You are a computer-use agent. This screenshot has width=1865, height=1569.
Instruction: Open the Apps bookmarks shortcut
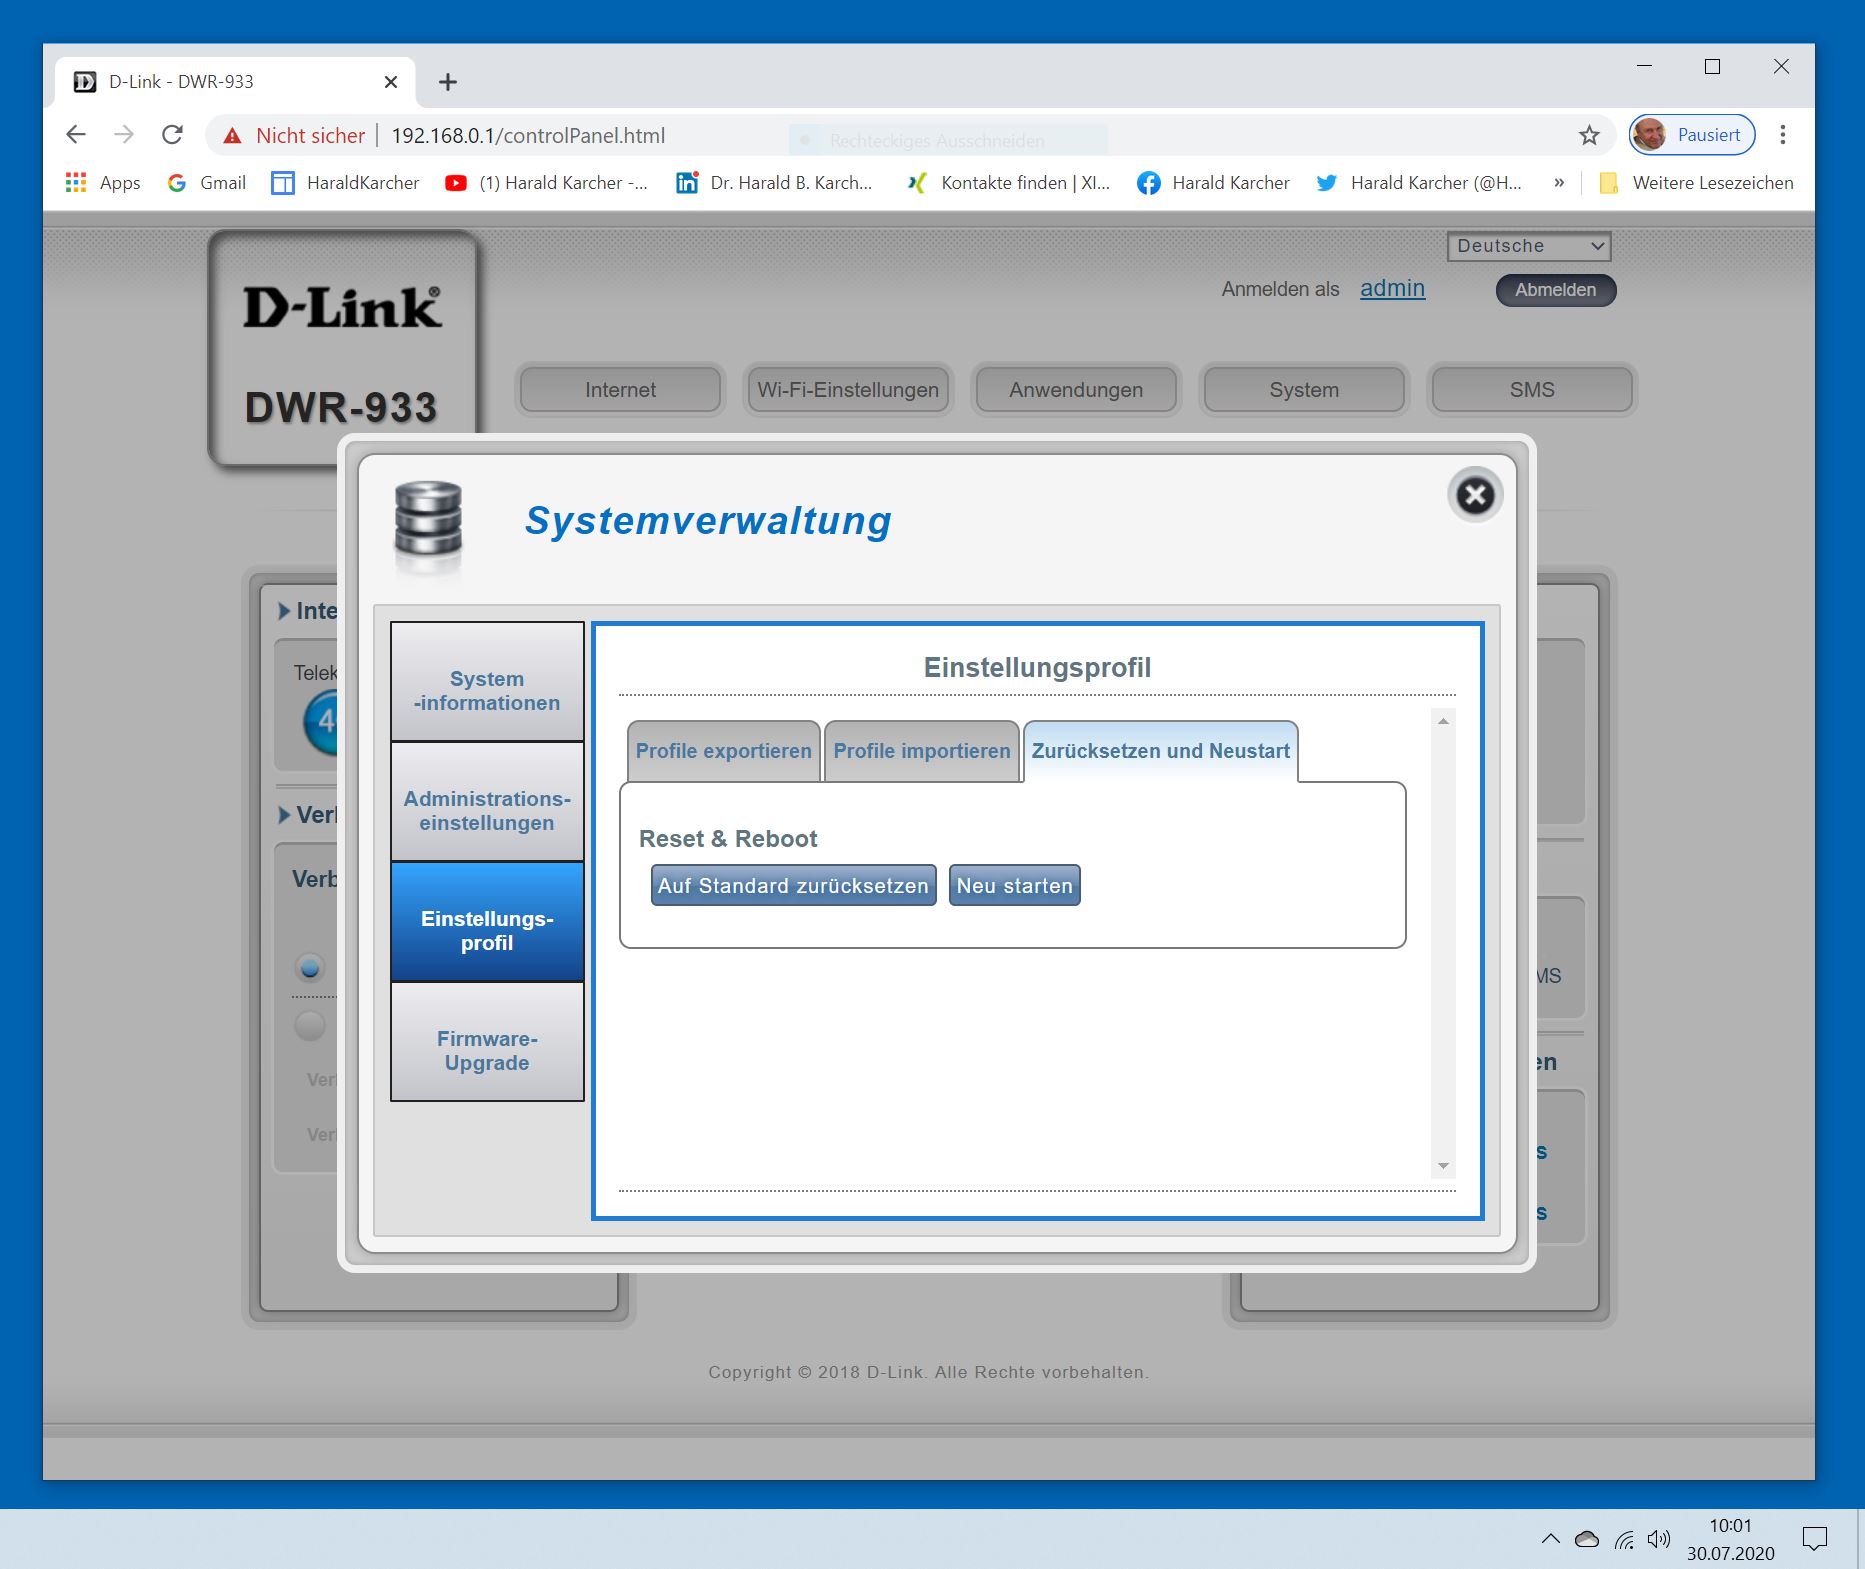(102, 183)
